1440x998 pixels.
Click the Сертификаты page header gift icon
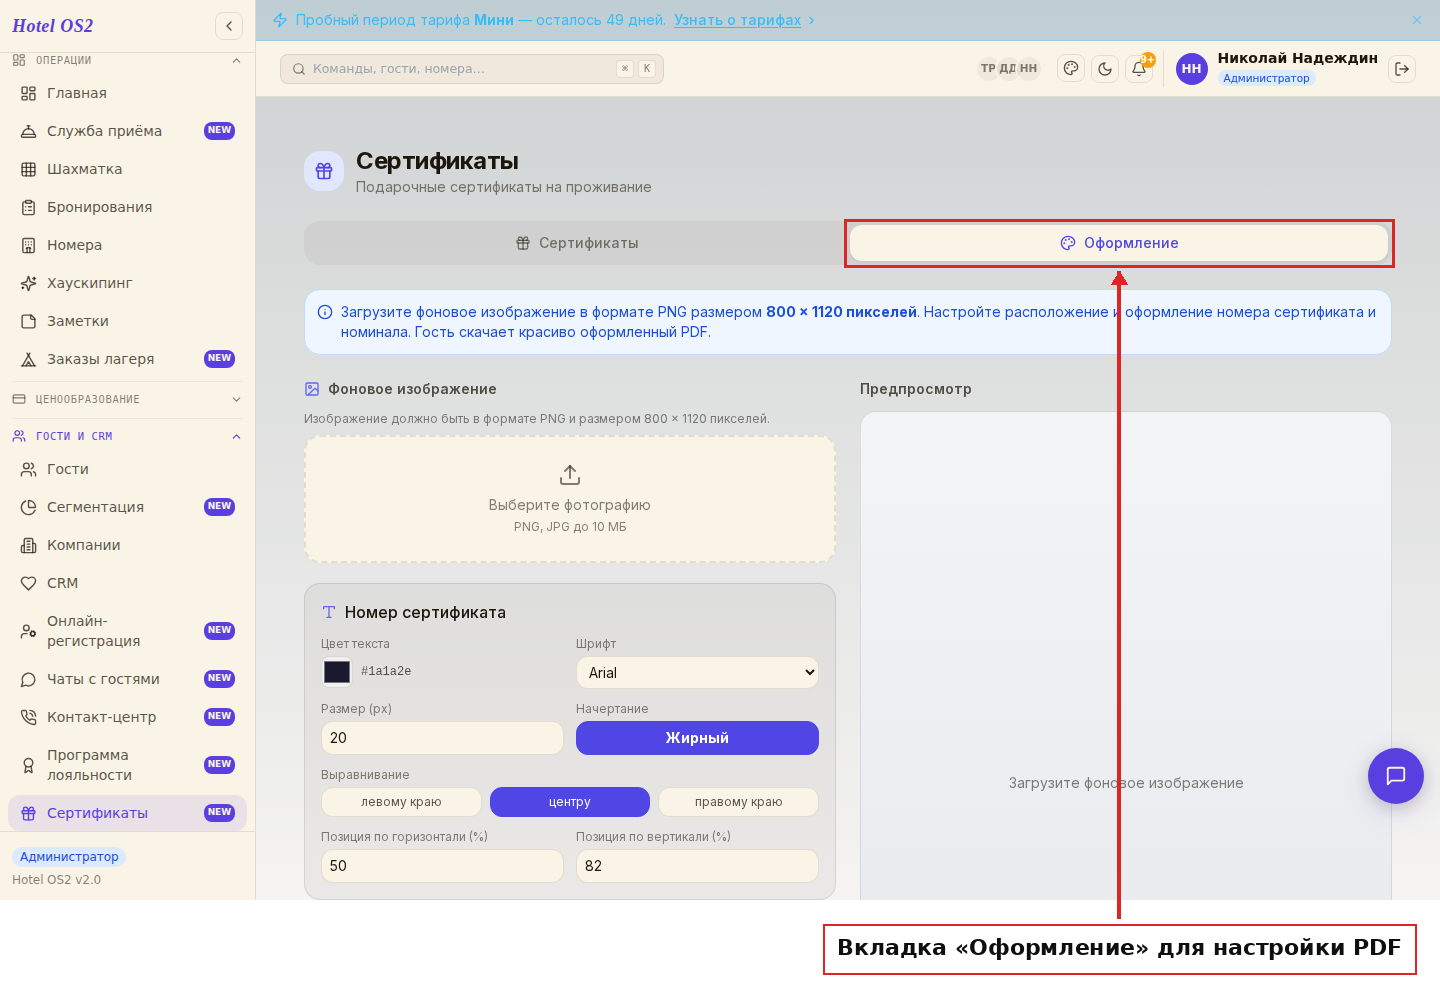[x=324, y=171]
